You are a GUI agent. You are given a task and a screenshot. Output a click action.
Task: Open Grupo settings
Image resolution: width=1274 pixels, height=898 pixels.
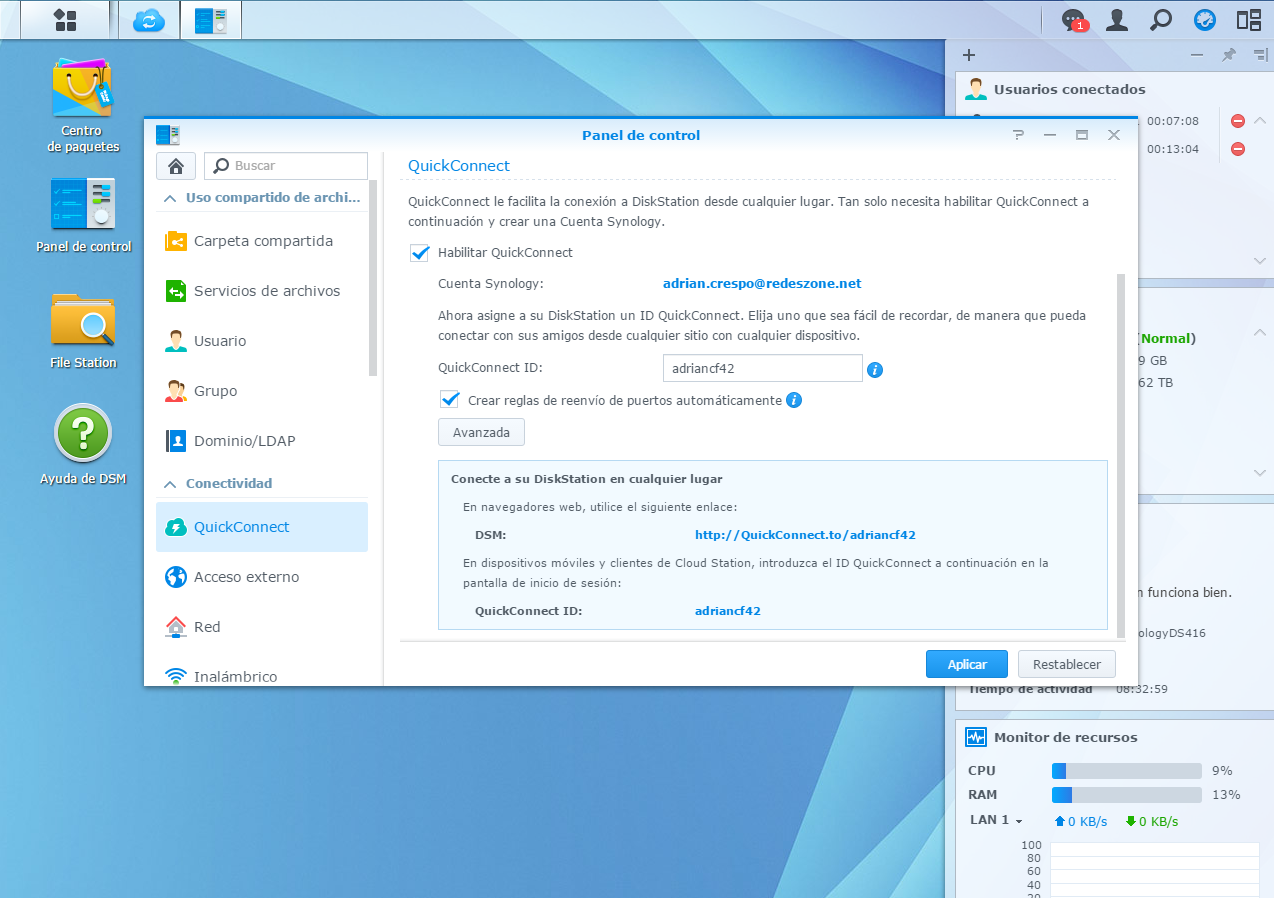tap(262, 391)
